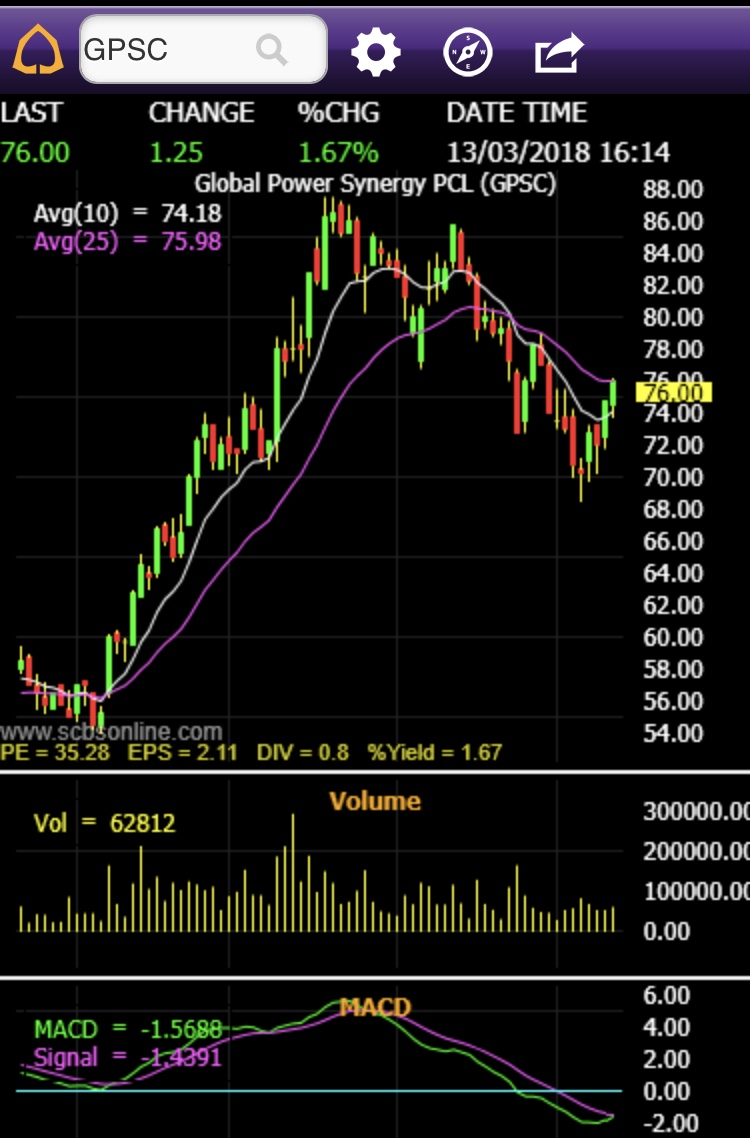Tap the yellow 76.00 price marker

pos(674,393)
